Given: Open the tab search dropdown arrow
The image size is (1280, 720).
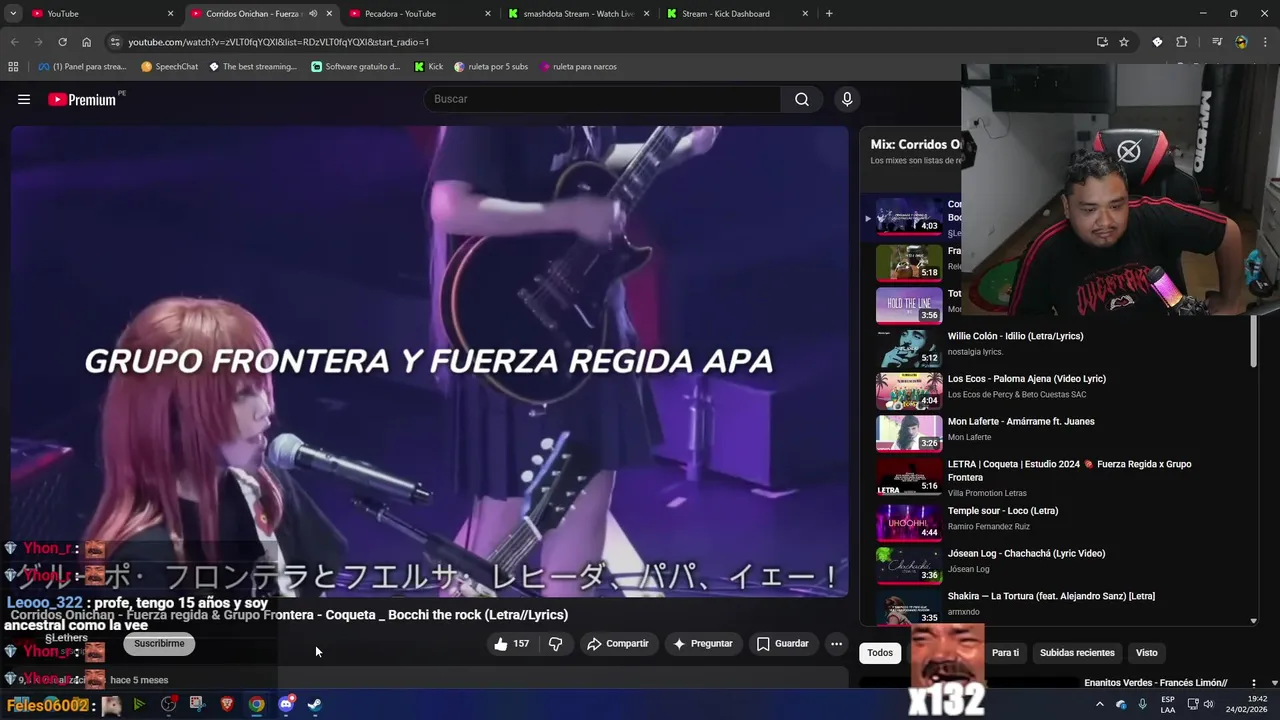Looking at the screenshot, I should click(x=13, y=14).
